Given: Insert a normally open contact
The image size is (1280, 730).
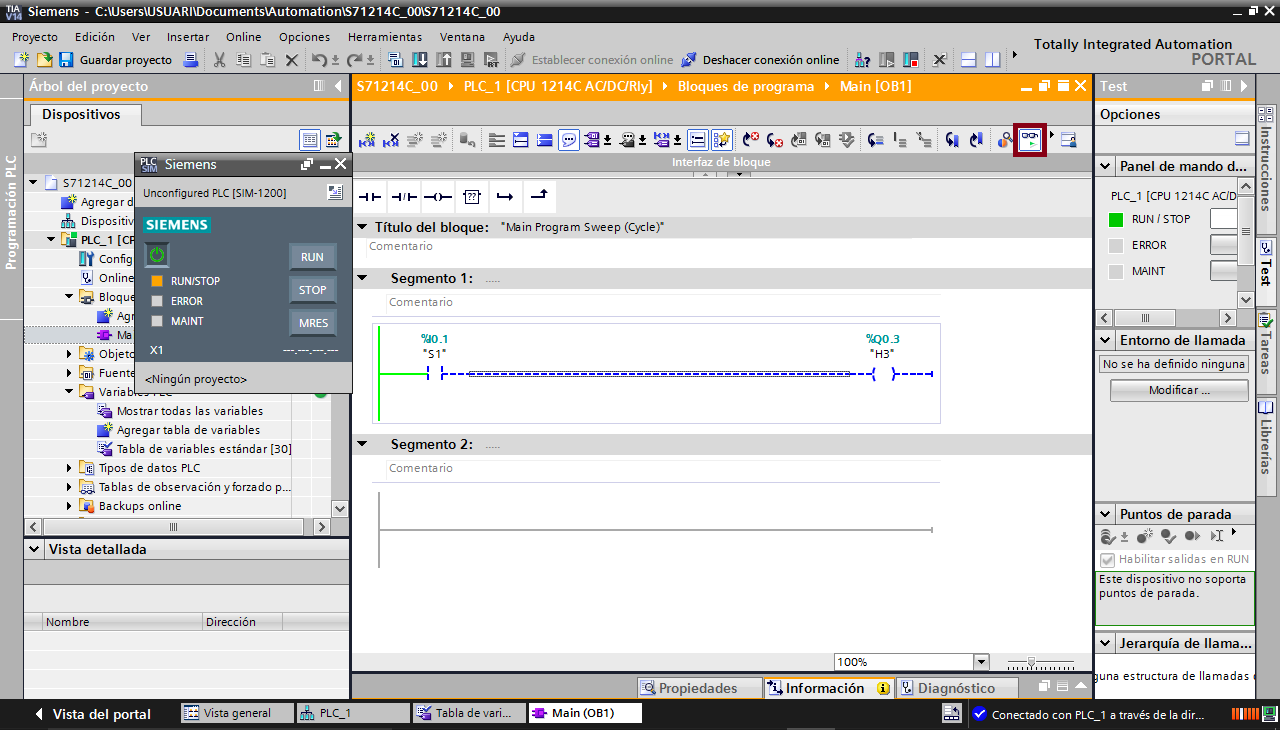Looking at the screenshot, I should (370, 197).
